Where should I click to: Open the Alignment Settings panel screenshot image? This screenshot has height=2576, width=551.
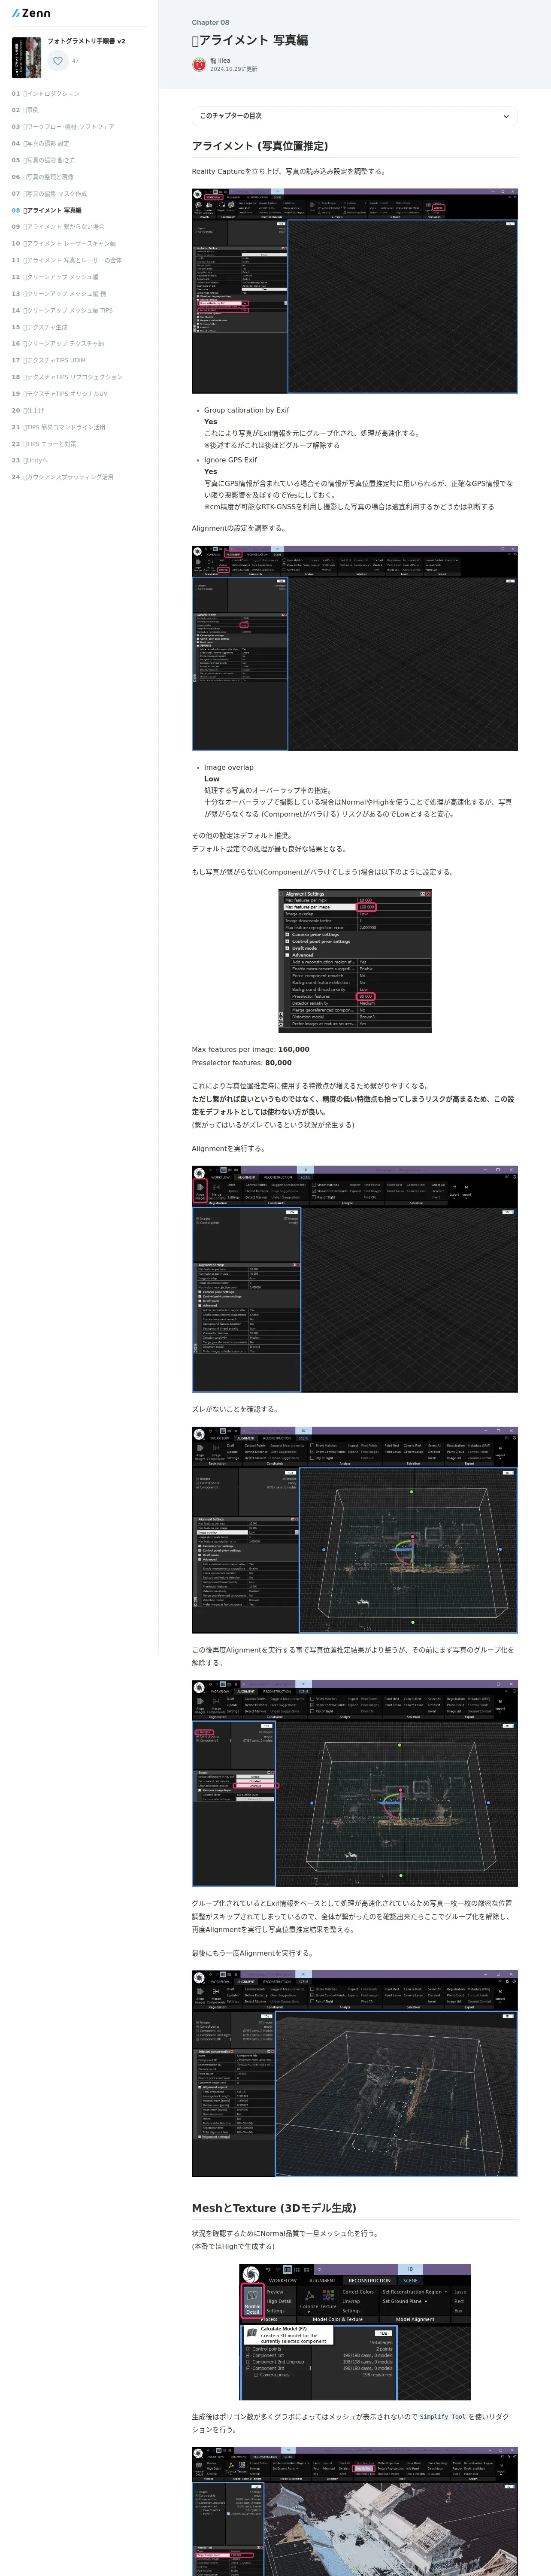(354, 961)
